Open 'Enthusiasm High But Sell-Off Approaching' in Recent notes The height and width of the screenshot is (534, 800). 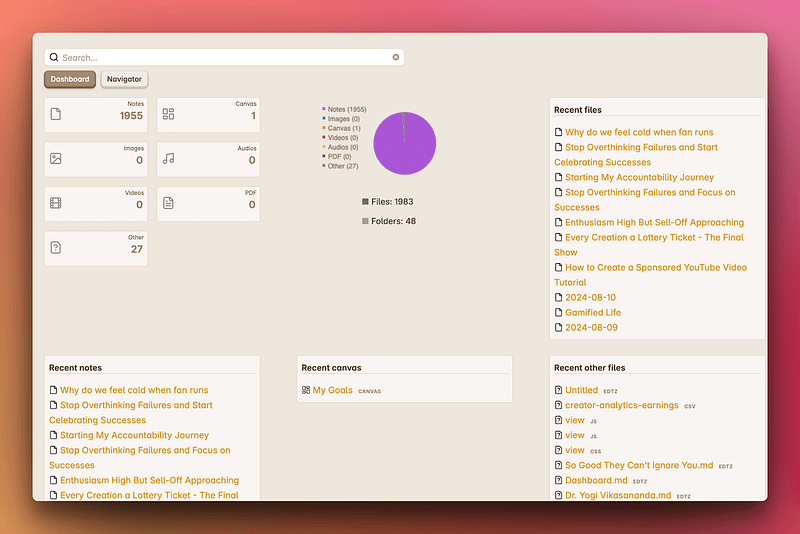(x=149, y=480)
